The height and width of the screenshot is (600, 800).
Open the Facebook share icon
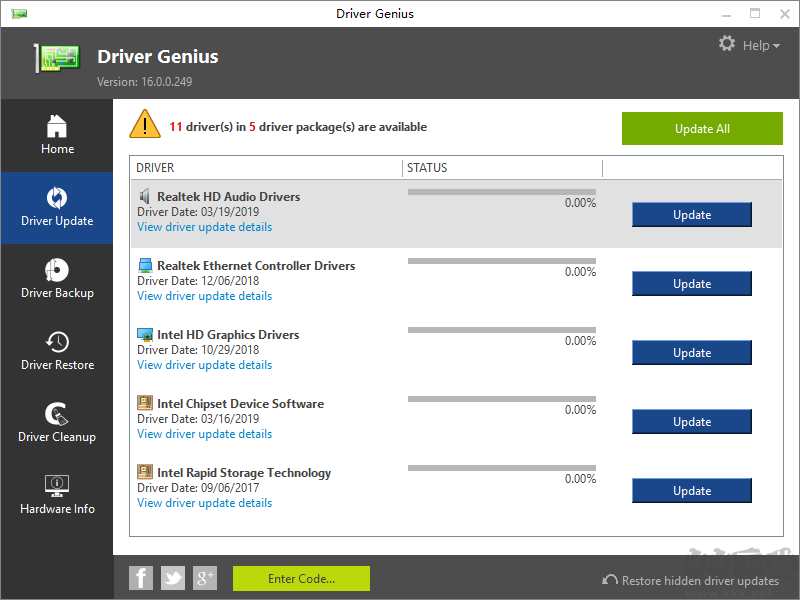click(141, 578)
